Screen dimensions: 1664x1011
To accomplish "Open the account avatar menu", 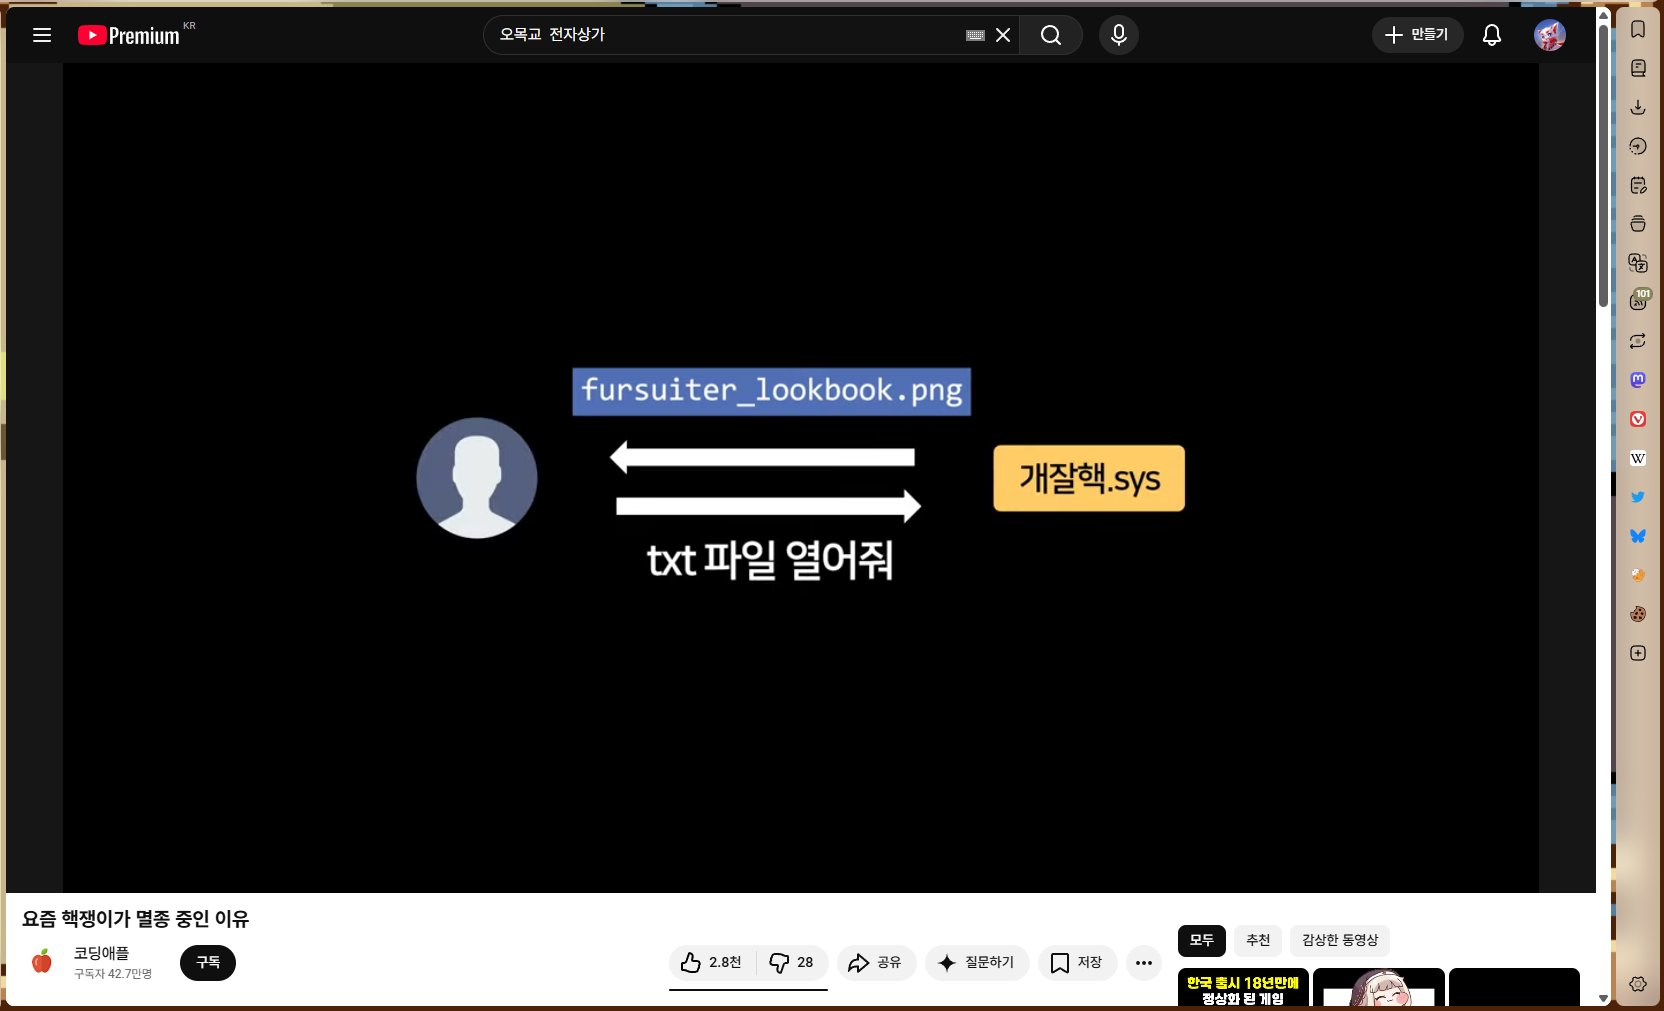I will (x=1549, y=35).
